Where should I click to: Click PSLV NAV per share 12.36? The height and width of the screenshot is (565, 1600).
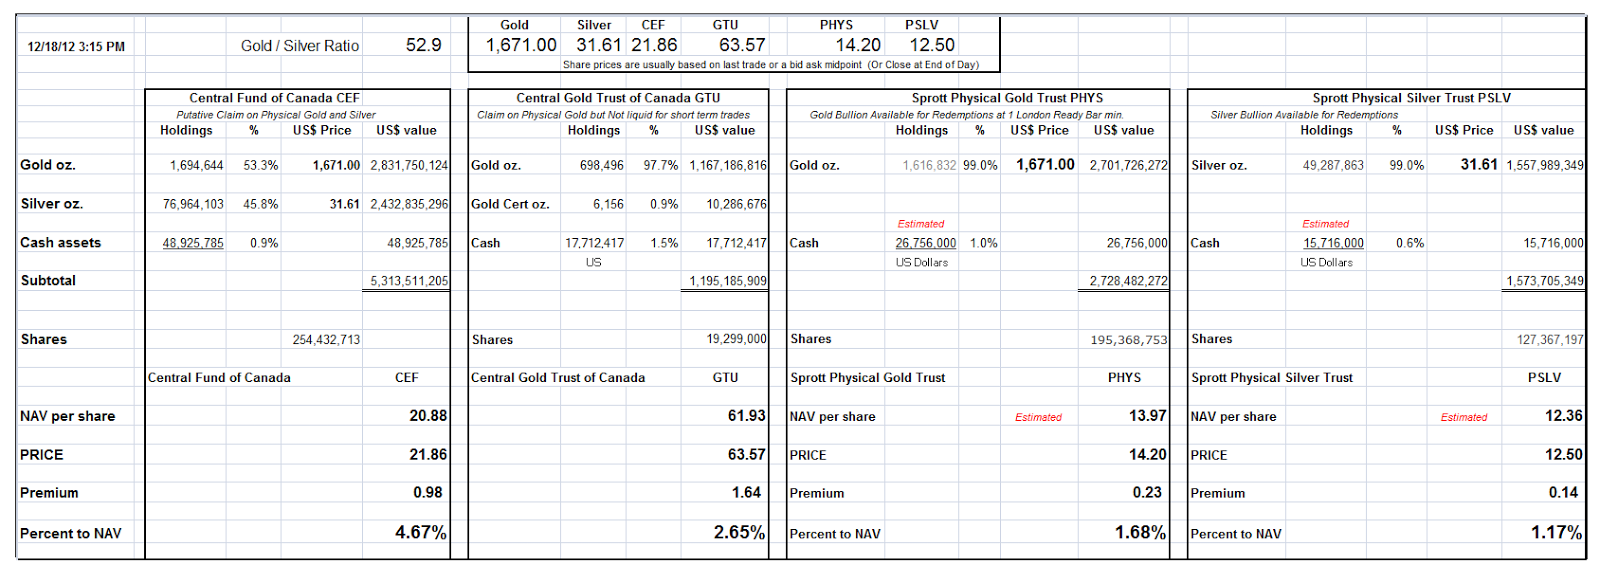click(x=1564, y=416)
